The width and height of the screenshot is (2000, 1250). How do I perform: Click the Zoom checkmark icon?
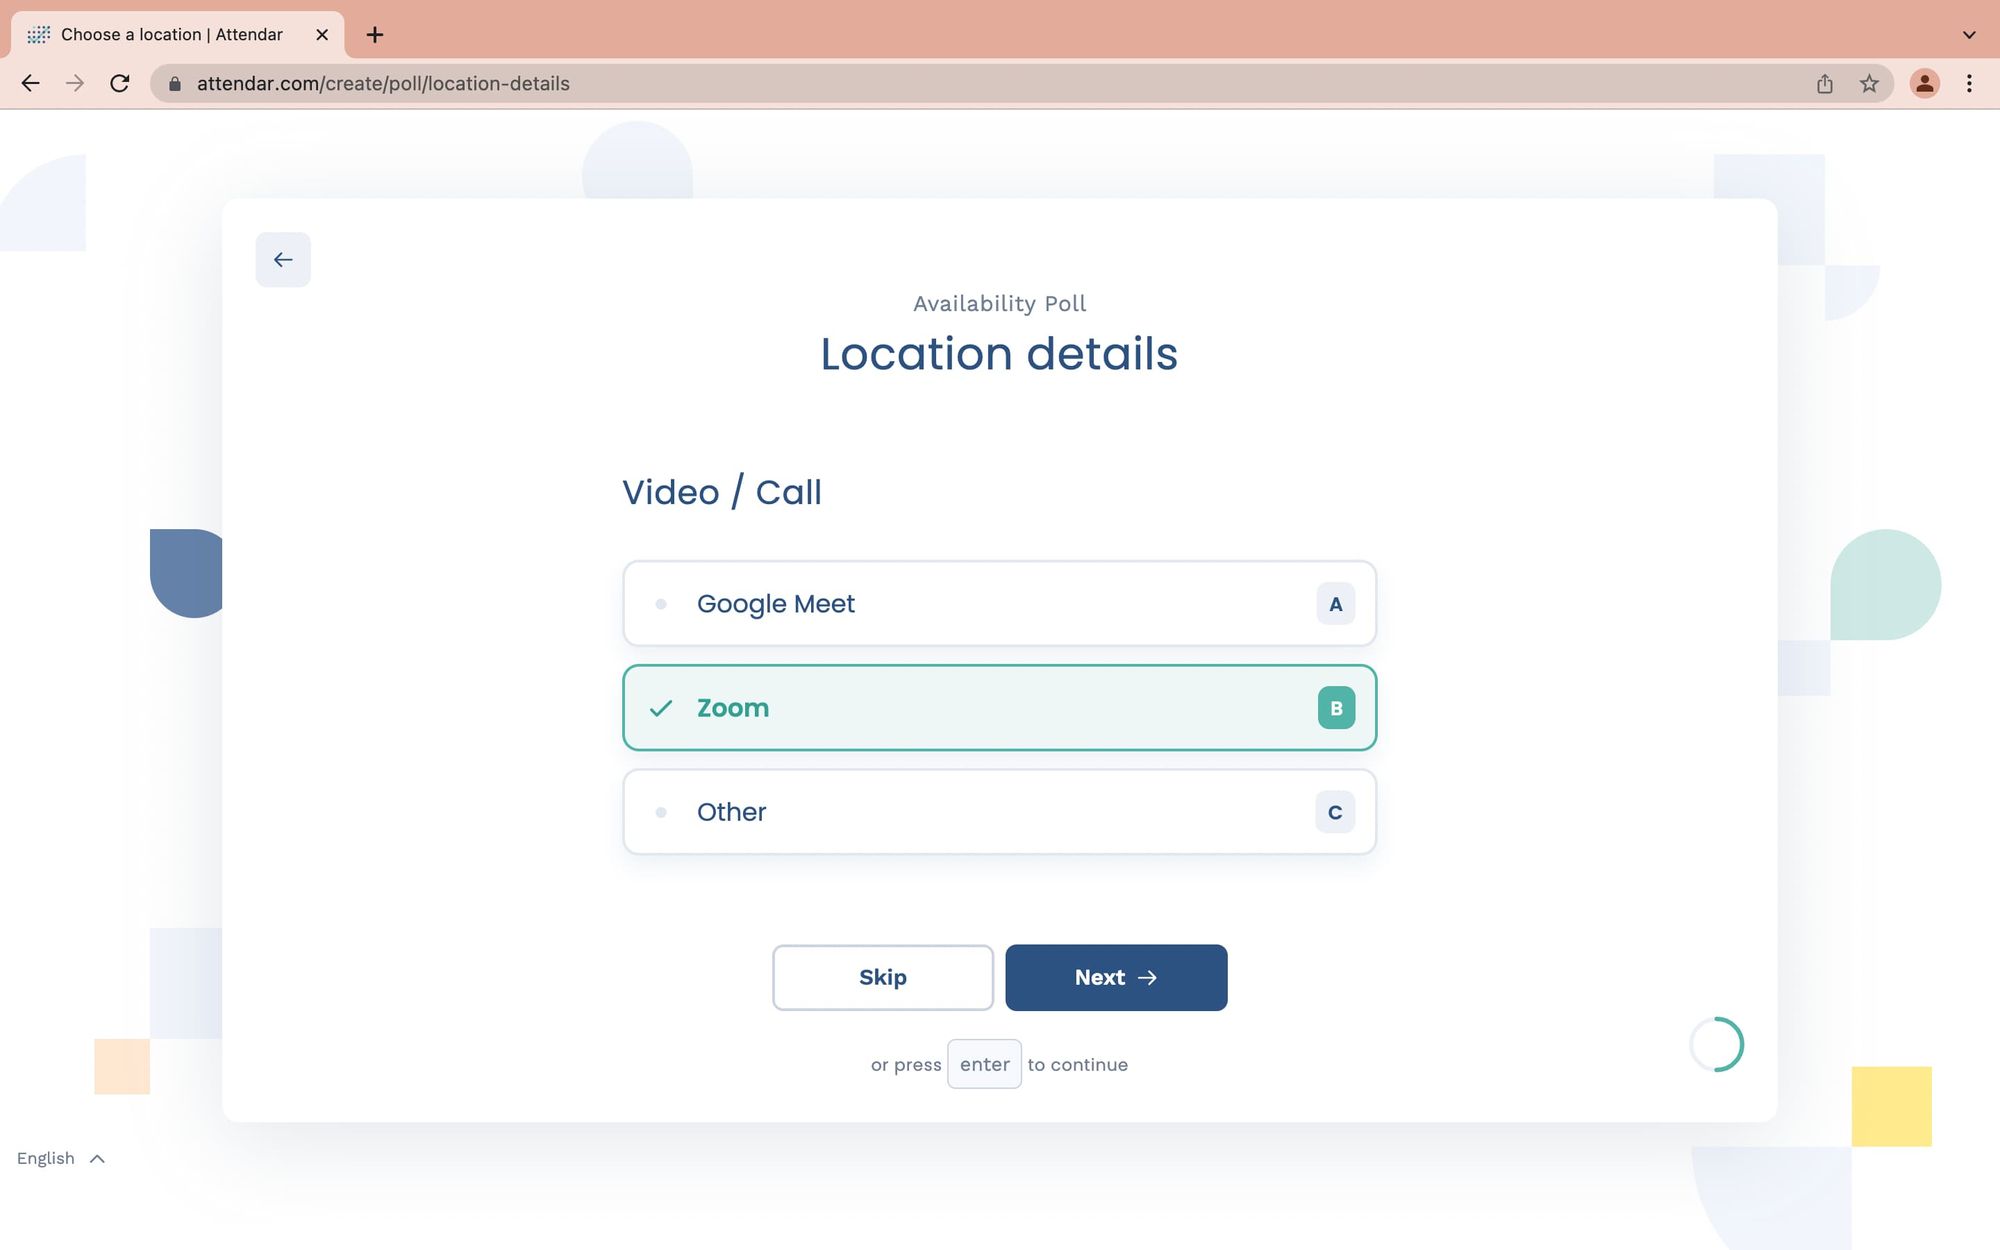tap(661, 708)
